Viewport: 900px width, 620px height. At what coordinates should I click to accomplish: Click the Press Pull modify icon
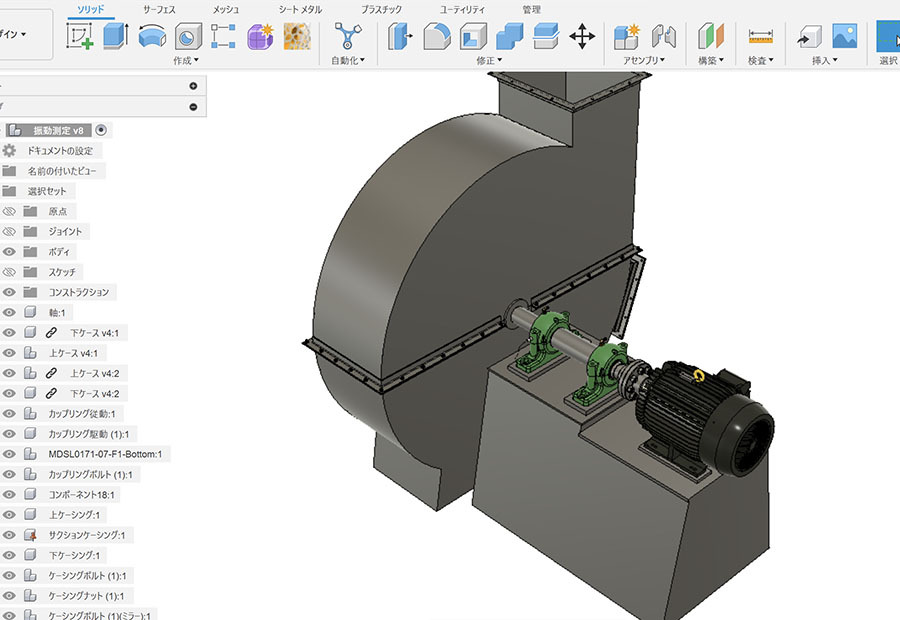click(402, 37)
